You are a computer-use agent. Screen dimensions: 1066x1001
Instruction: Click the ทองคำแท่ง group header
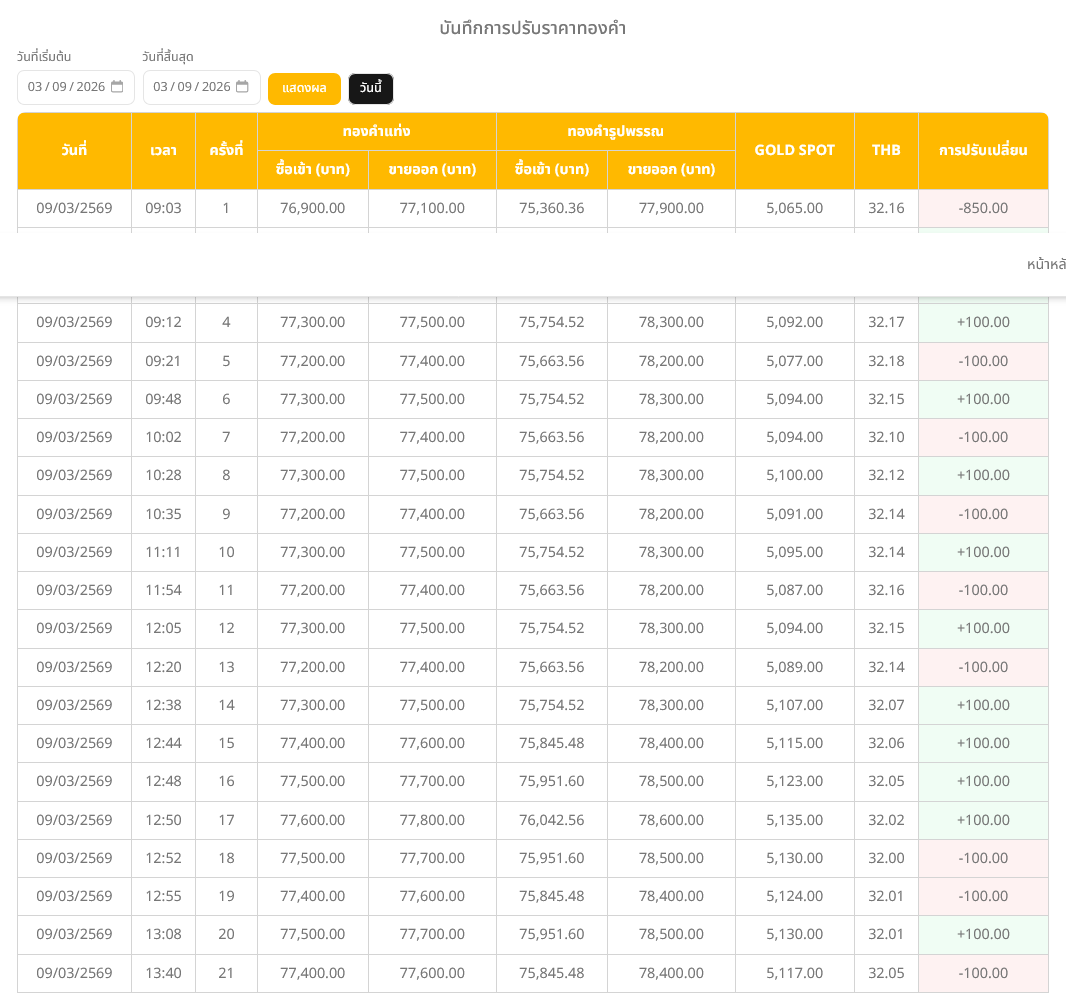(x=376, y=132)
